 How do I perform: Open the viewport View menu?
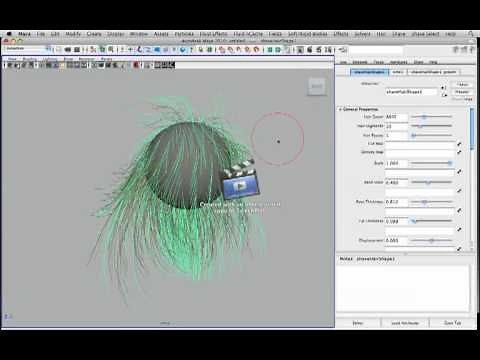point(12,59)
